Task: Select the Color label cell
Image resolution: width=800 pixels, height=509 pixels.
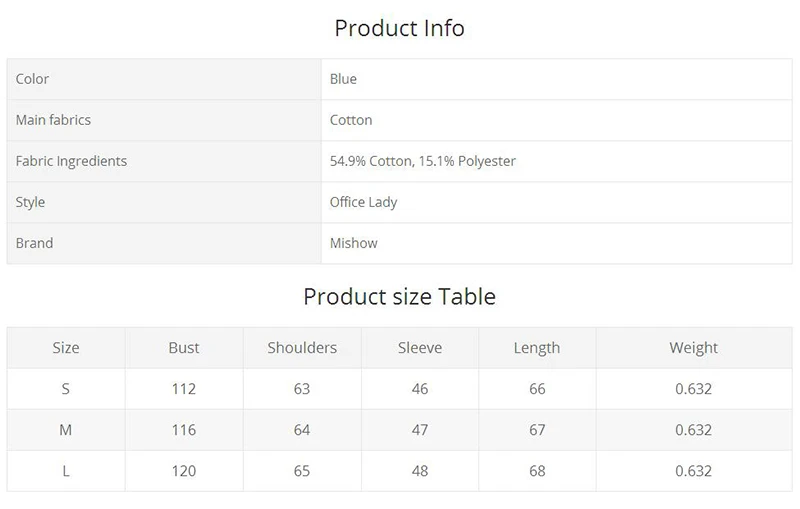Action: 164,79
